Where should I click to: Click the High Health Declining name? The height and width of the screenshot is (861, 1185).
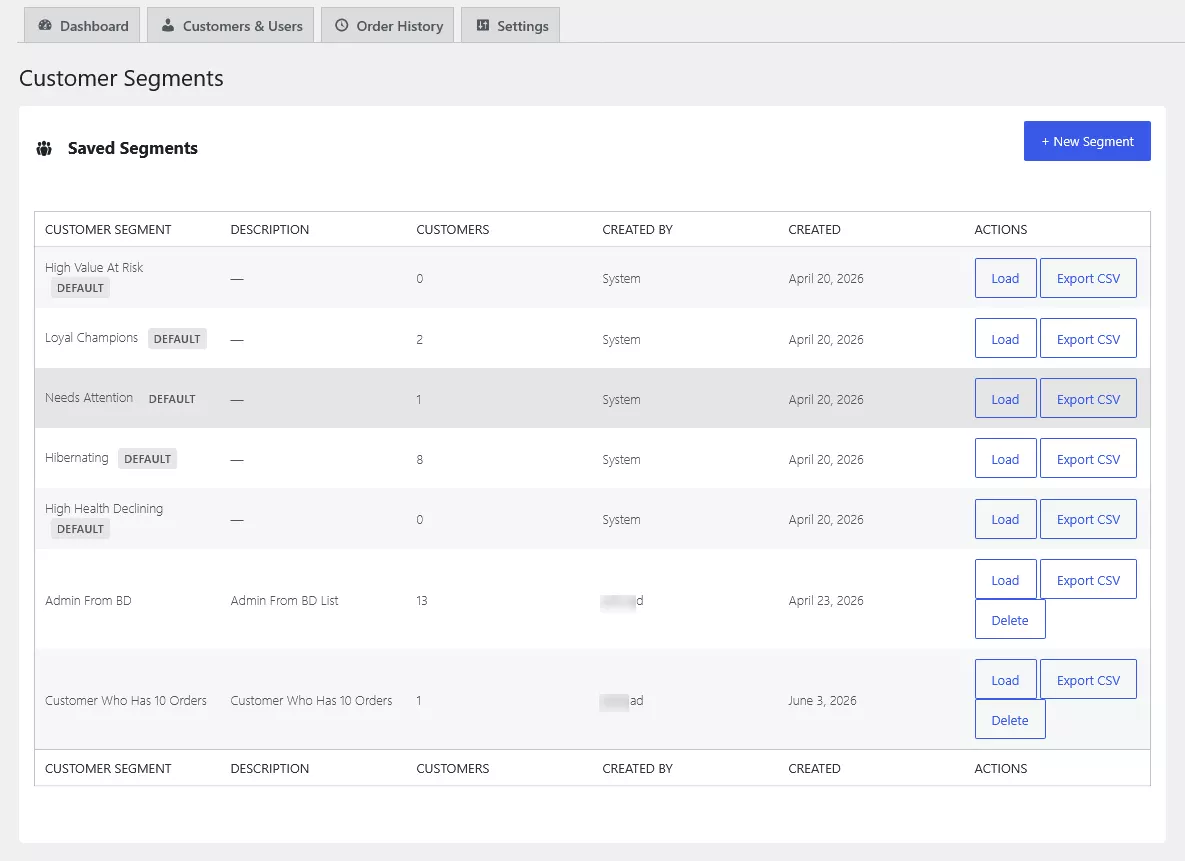point(104,509)
